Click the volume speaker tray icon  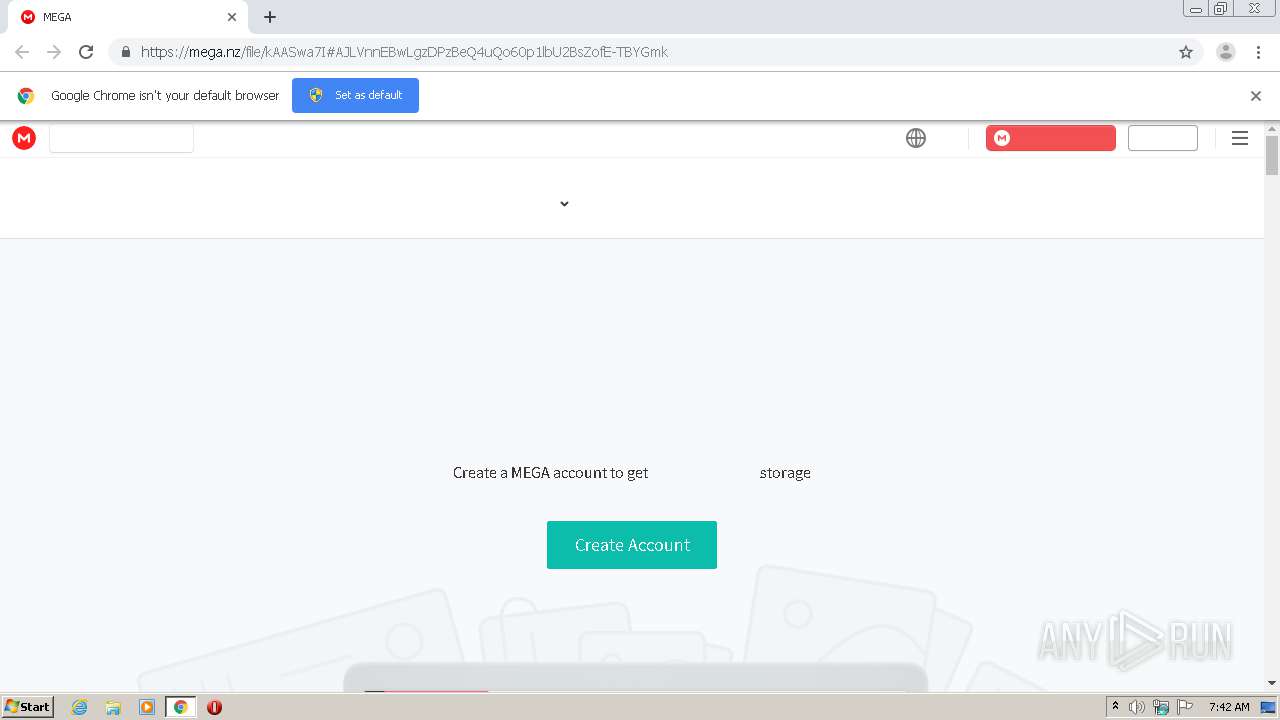[1137, 707]
